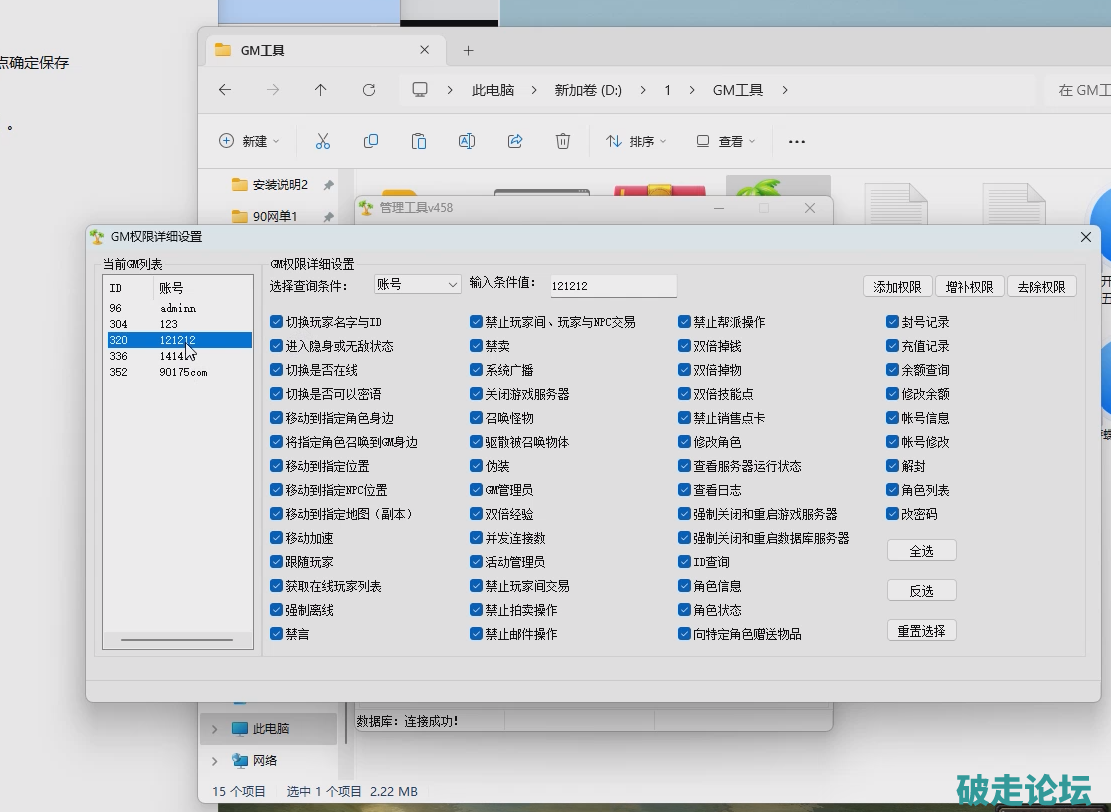This screenshot has width=1111, height=812.
Task: Click the Share icon in Explorer toolbar
Action: tap(515, 142)
